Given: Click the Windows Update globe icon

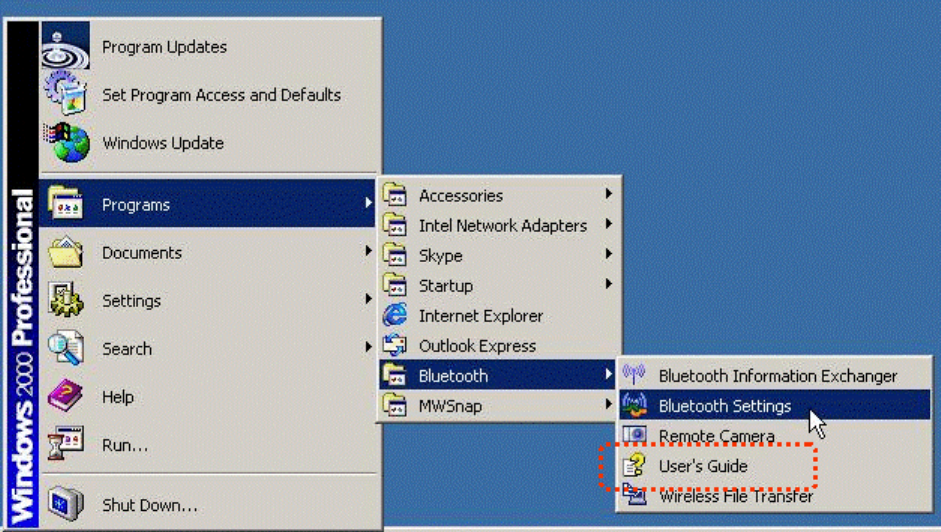Looking at the screenshot, I should [x=67, y=143].
